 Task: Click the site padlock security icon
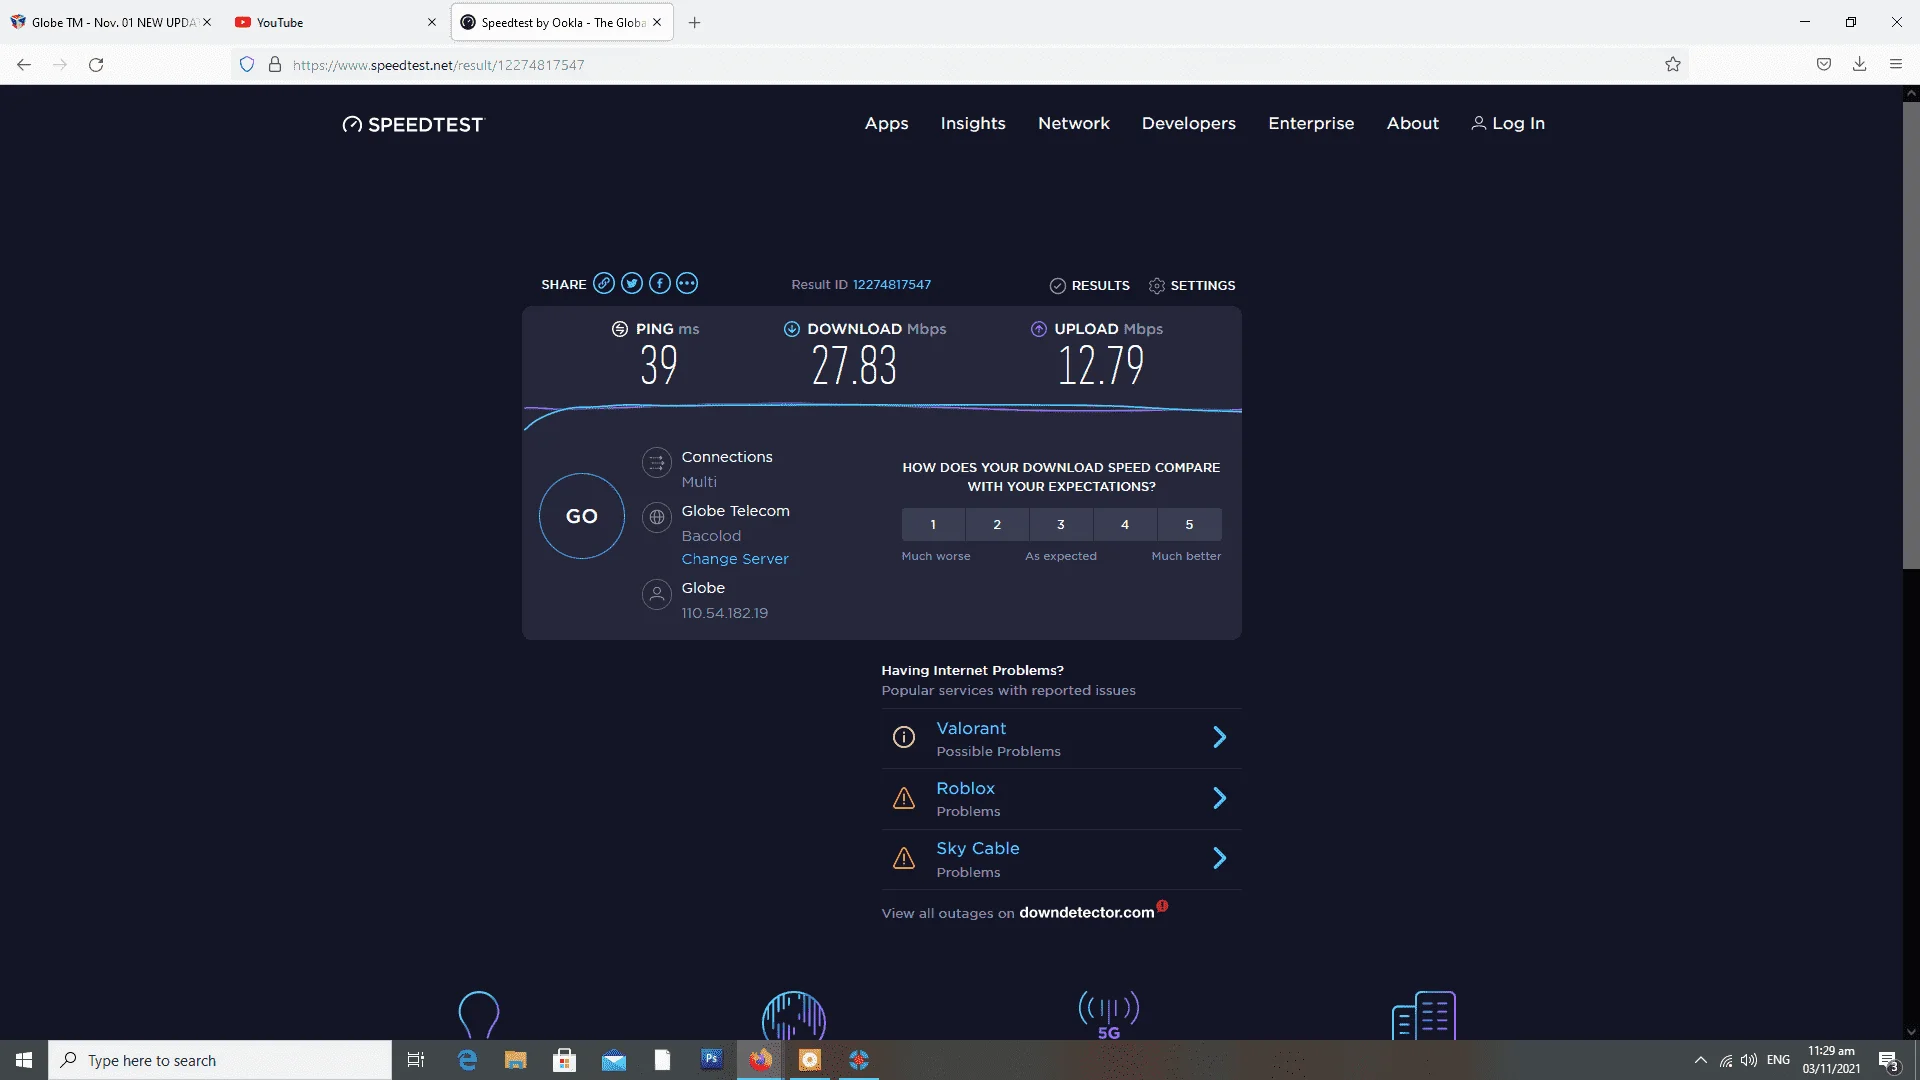click(274, 65)
